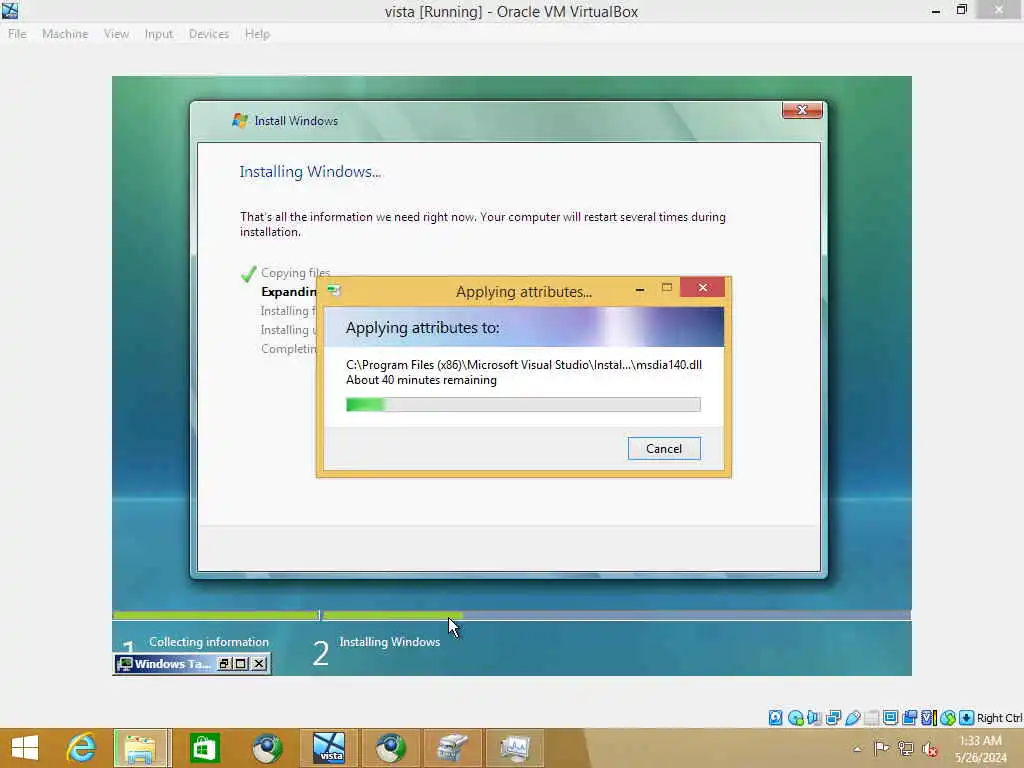Viewport: 1024px width, 768px height.
Task: Click the VirtualBox USB indicator
Action: pos(852,718)
